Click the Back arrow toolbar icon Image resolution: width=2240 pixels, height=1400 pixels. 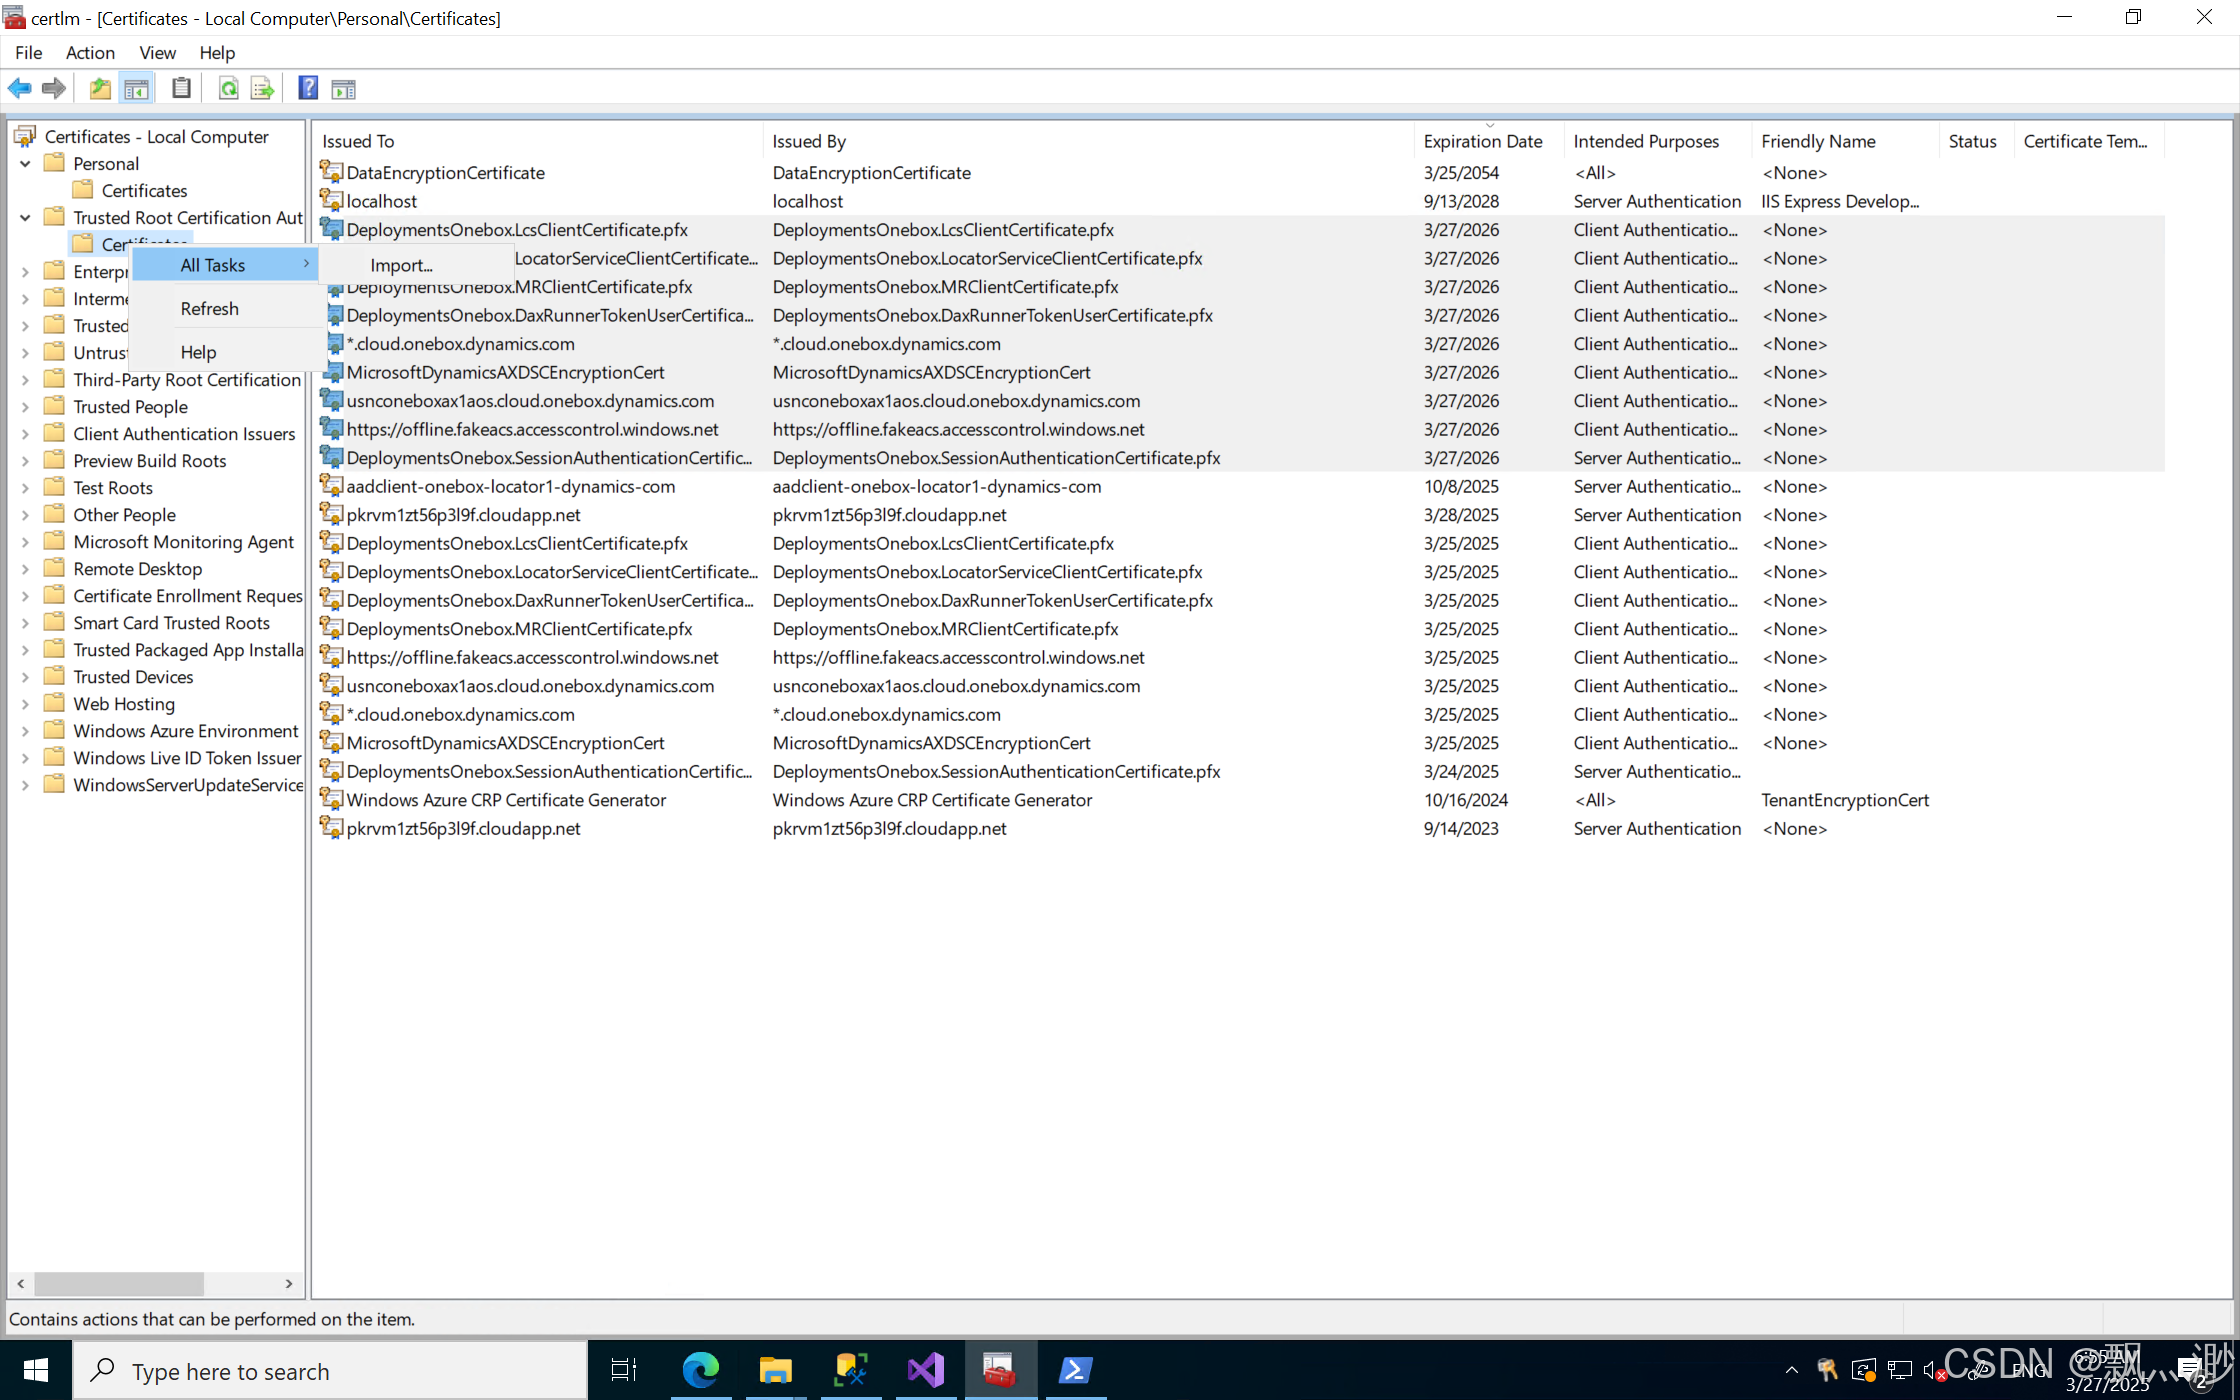click(19, 88)
